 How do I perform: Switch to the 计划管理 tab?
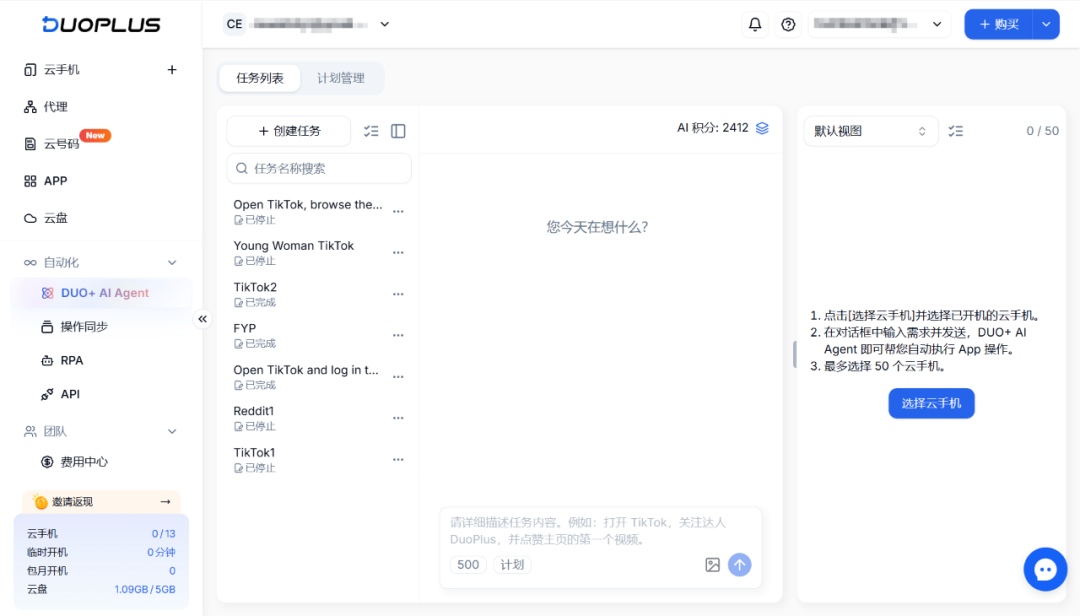coord(341,78)
